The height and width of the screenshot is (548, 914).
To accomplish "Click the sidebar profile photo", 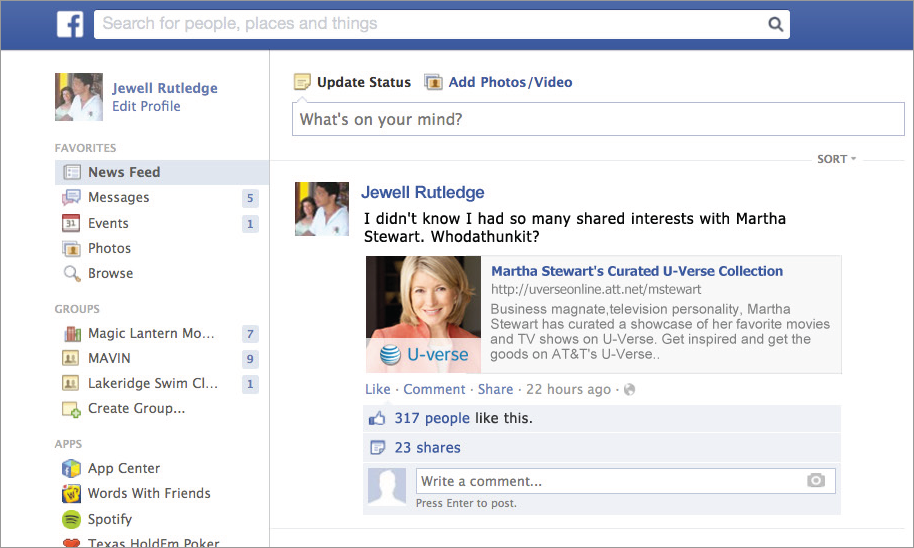I will click(79, 97).
